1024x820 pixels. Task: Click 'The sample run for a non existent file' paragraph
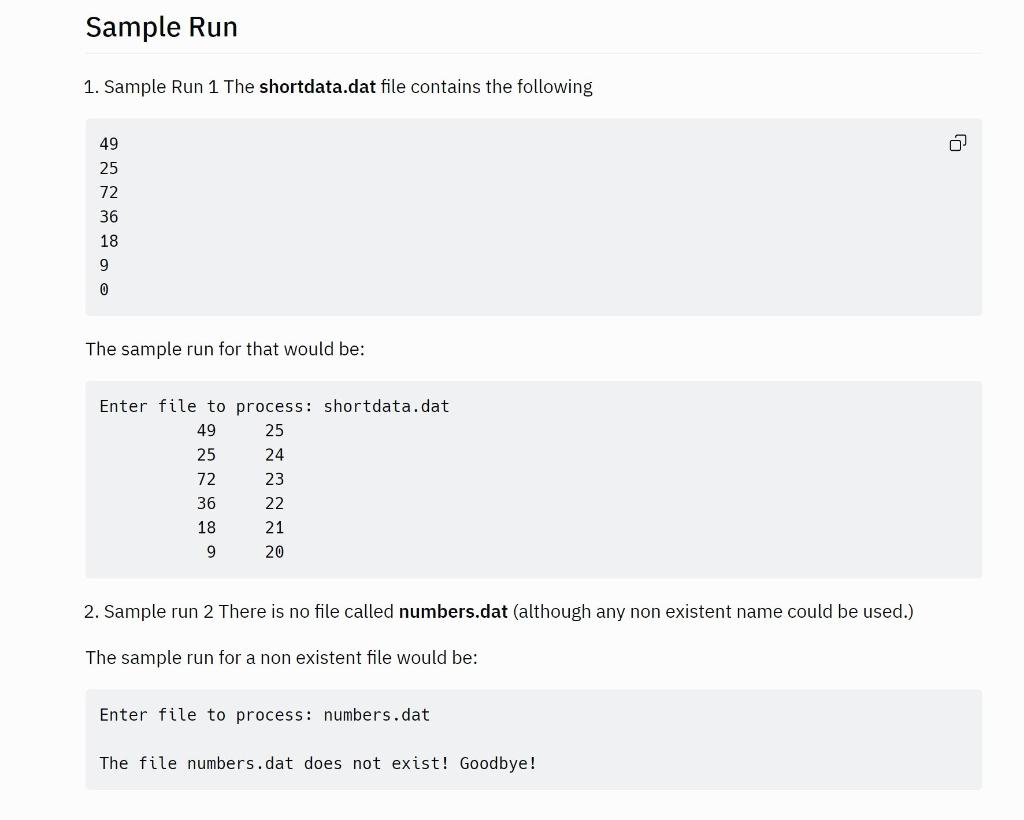click(x=281, y=657)
